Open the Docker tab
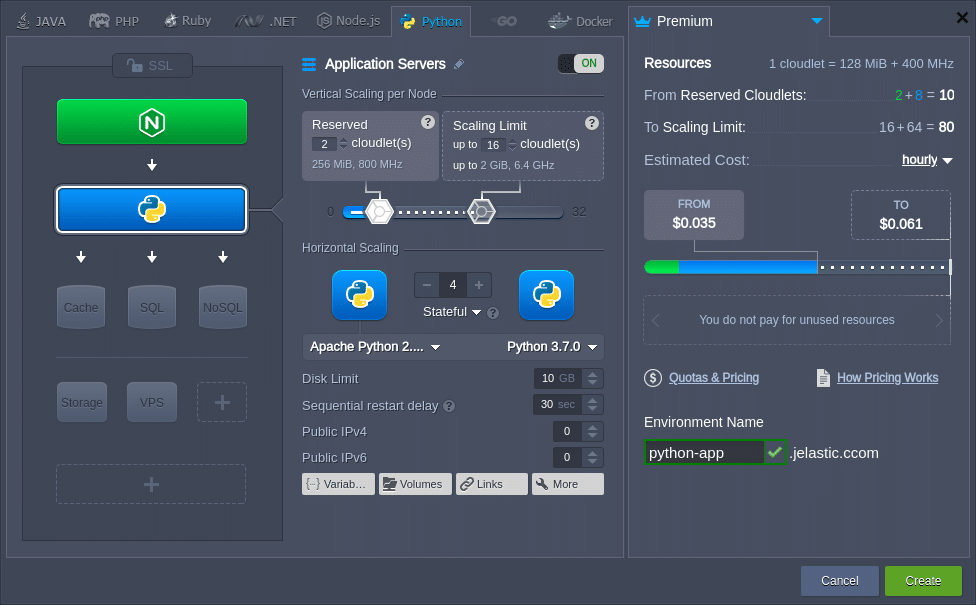Screen dimensions: 976x605 pos(580,22)
